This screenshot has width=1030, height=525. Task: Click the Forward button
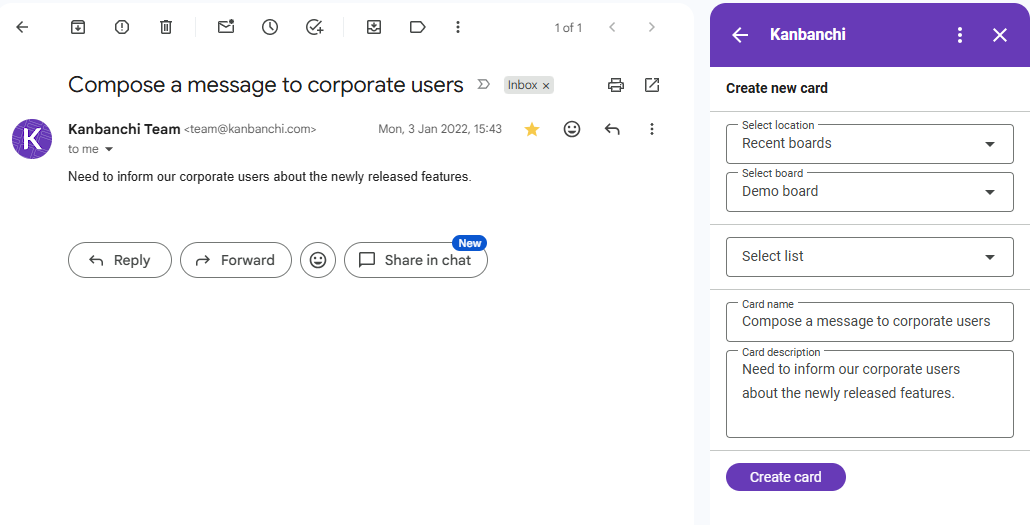tap(236, 260)
